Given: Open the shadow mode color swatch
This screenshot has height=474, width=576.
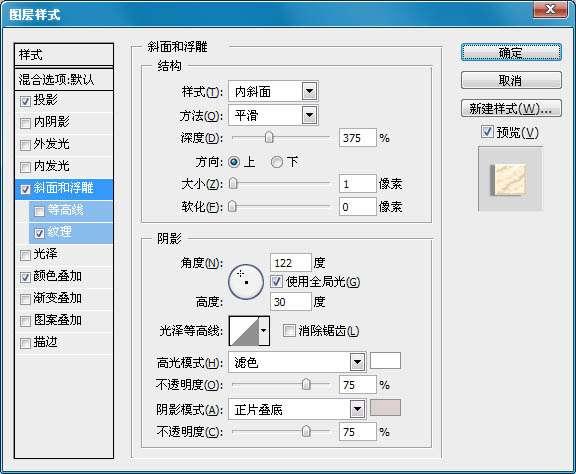Looking at the screenshot, I should [385, 408].
